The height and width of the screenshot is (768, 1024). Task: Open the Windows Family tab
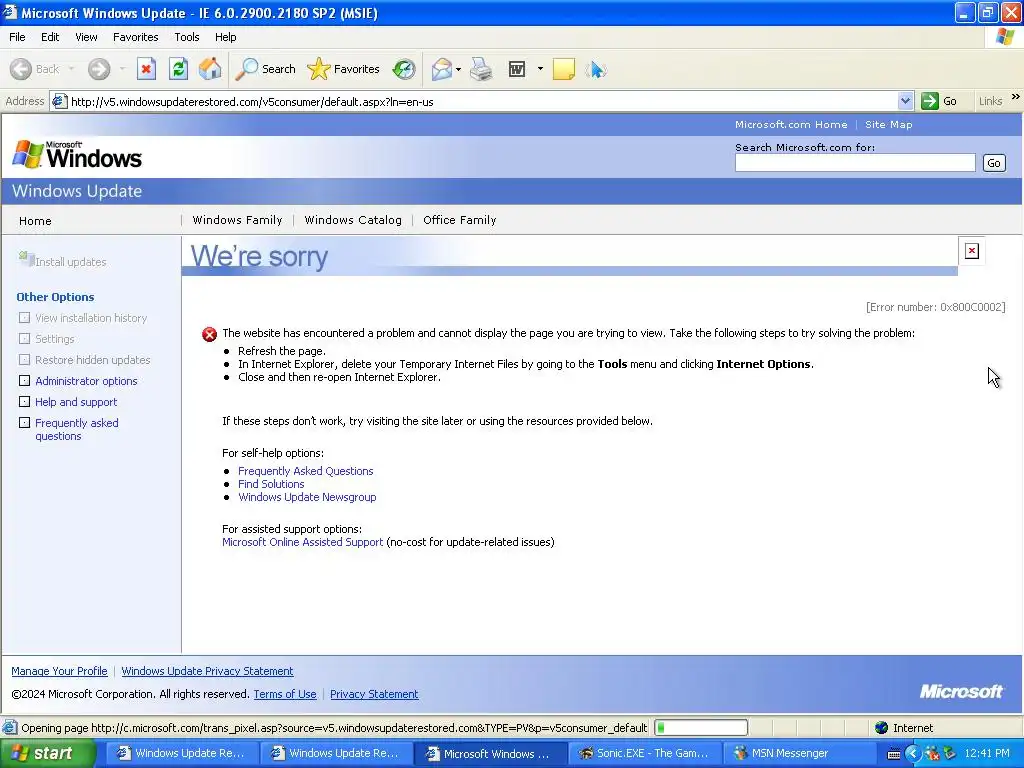pos(238,220)
